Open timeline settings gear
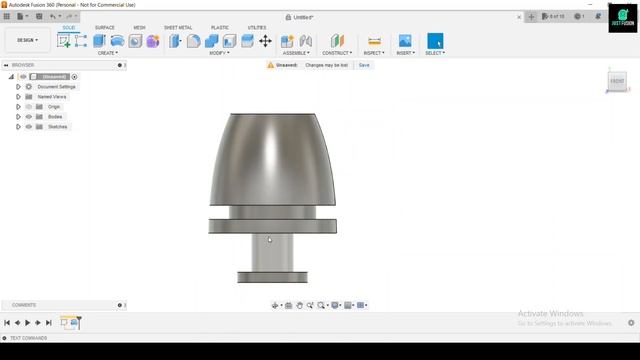Screen dimensions: 640x360 click(631, 322)
